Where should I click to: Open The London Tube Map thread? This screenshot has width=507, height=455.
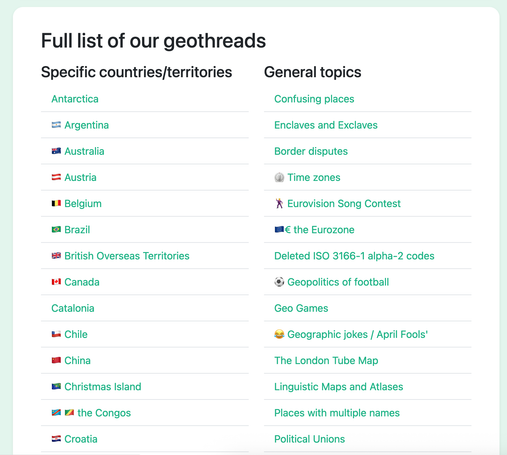[326, 361]
